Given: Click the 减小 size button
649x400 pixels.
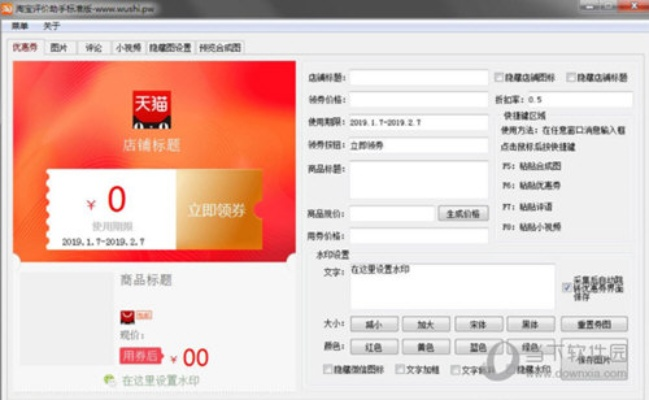Looking at the screenshot, I should tap(374, 324).
